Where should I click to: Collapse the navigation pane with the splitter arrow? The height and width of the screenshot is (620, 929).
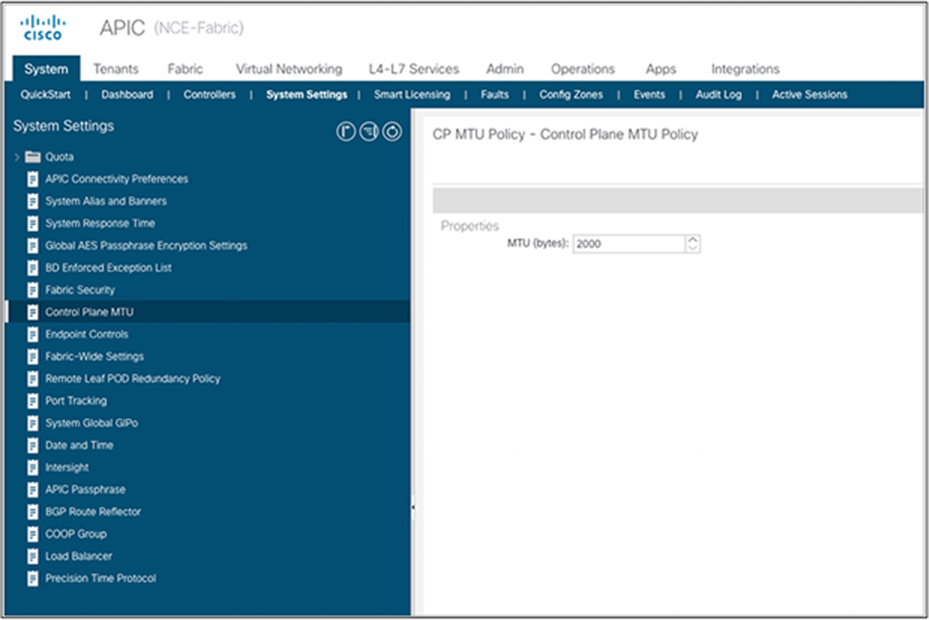[413, 507]
